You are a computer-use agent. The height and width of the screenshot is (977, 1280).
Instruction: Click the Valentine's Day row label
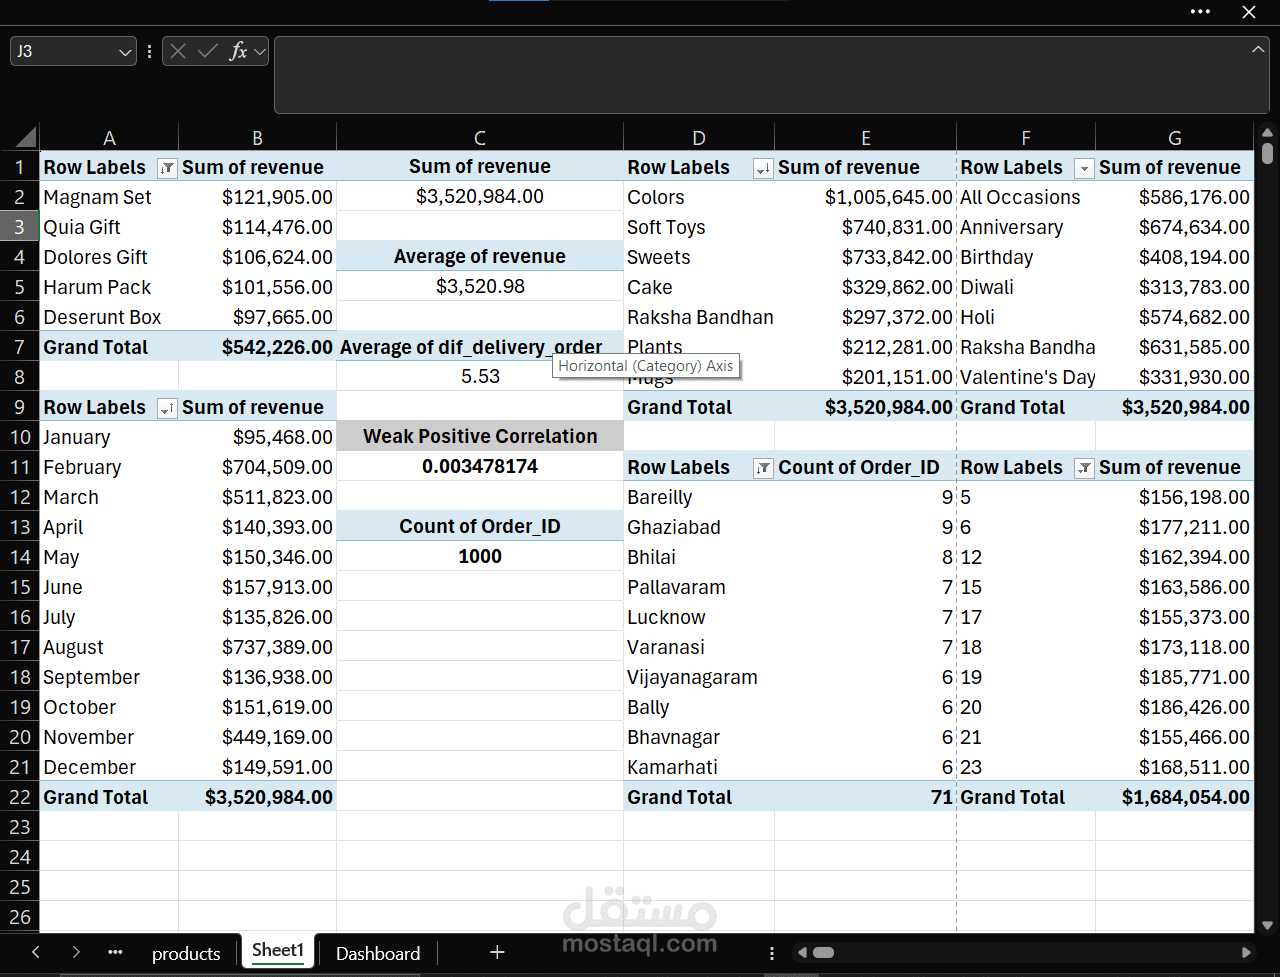1026,377
